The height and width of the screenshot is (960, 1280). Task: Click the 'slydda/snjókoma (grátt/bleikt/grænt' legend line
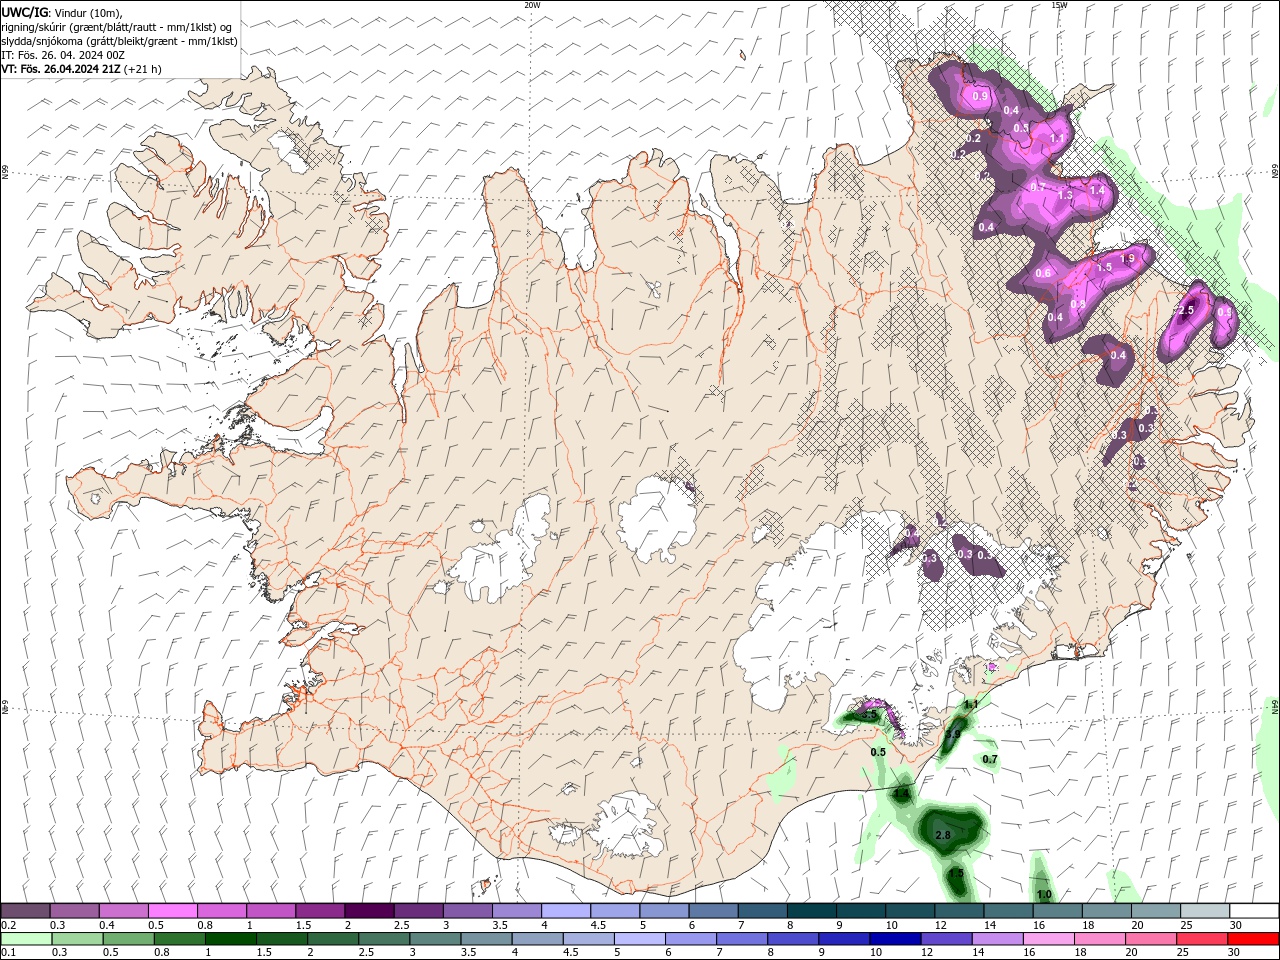click(119, 41)
